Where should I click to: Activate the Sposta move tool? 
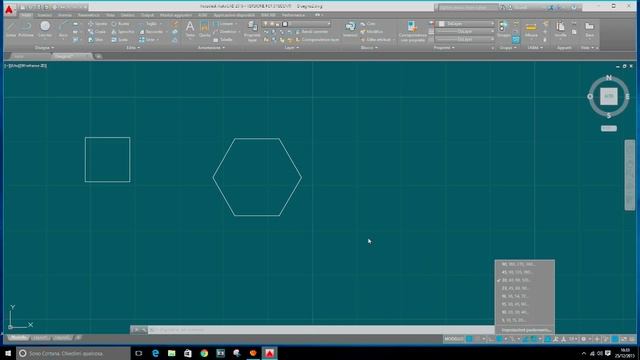pos(97,24)
